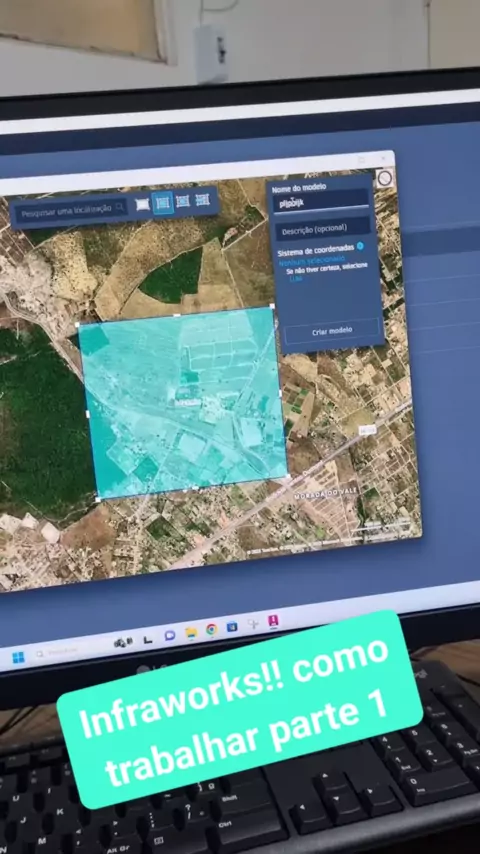Click the pink Infraworks taskbar icon
Image resolution: width=480 pixels, height=854 pixels.
coord(273,621)
